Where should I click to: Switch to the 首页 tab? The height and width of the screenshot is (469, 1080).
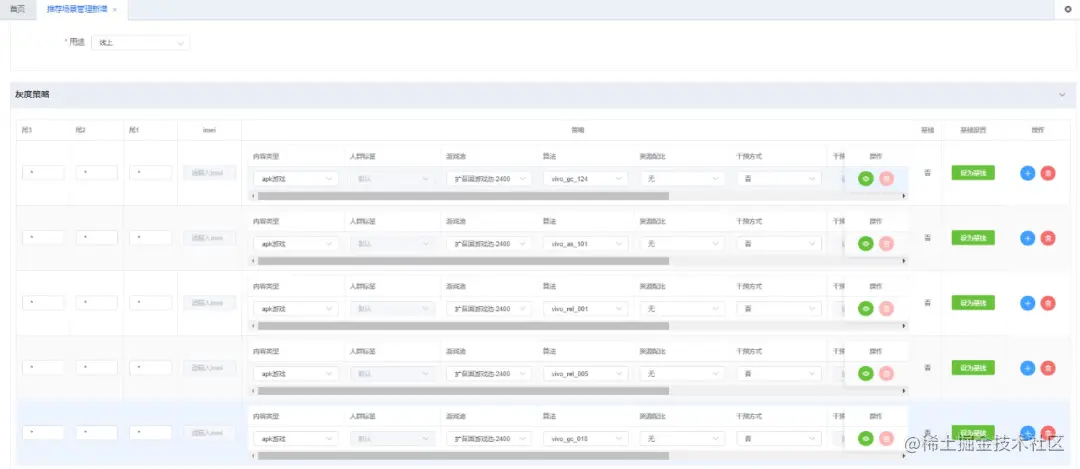(17, 10)
